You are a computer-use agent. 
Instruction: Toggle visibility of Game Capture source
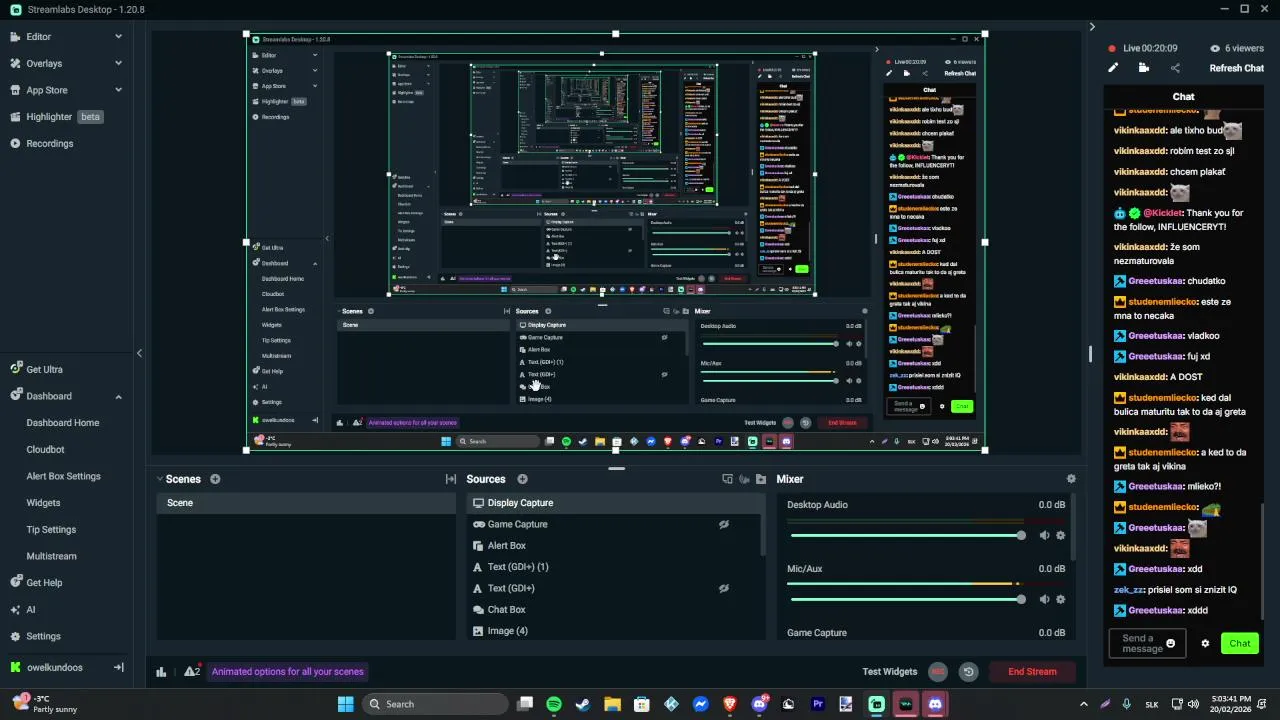point(724,524)
